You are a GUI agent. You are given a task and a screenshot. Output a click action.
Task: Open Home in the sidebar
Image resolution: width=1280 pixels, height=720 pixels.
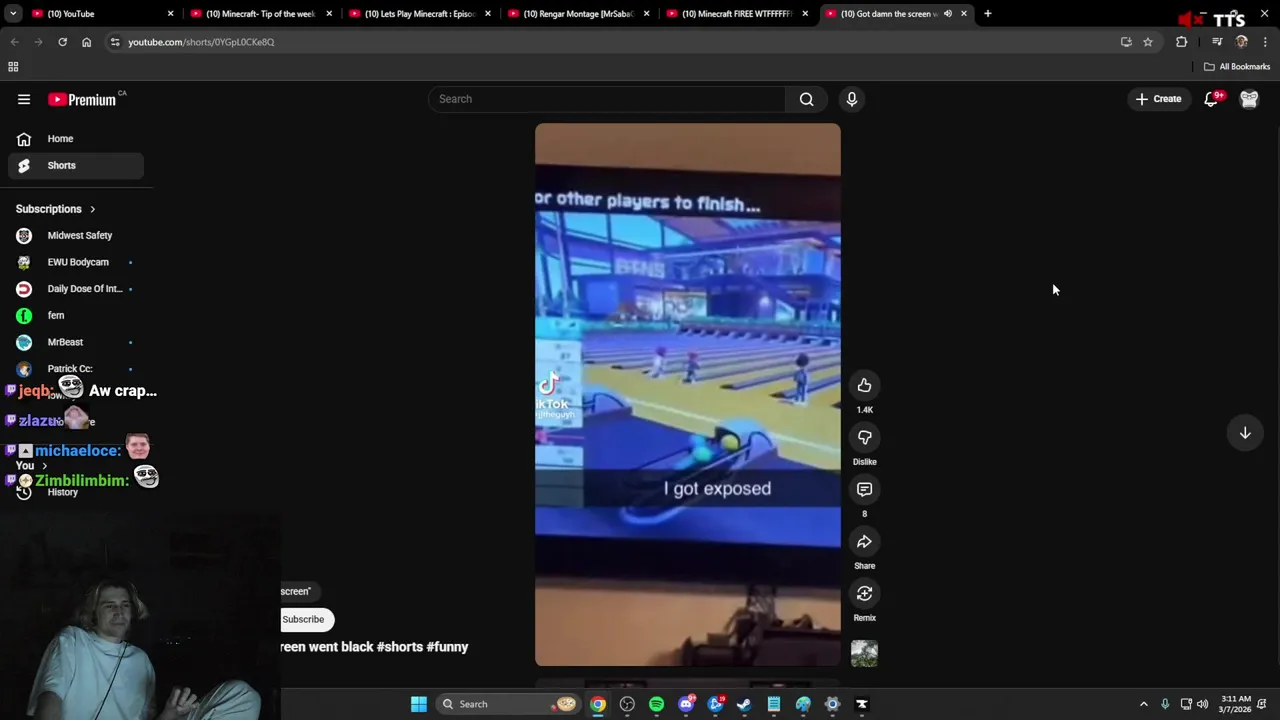pyautogui.click(x=76, y=139)
